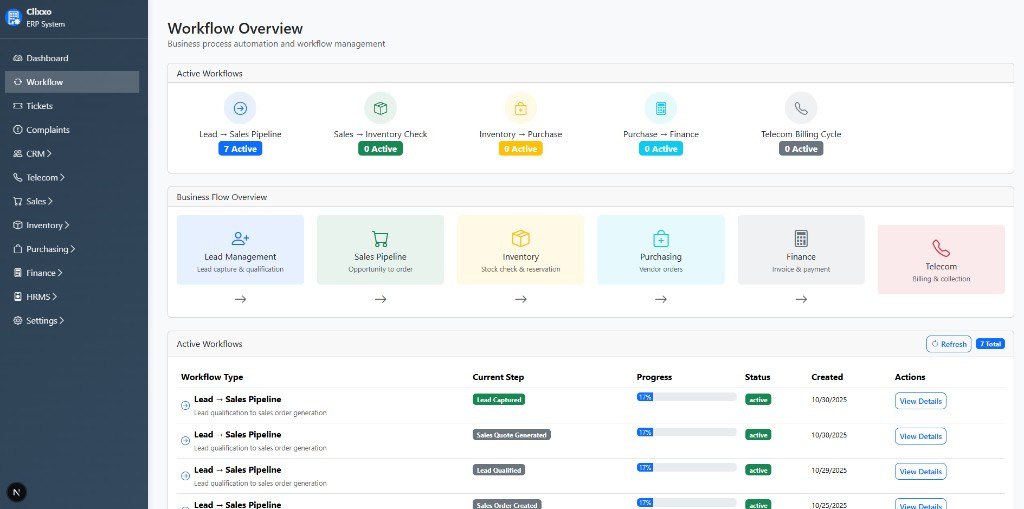Click the Clixxo ERP logo icon
This screenshot has height=509, width=1024.
tap(14, 18)
